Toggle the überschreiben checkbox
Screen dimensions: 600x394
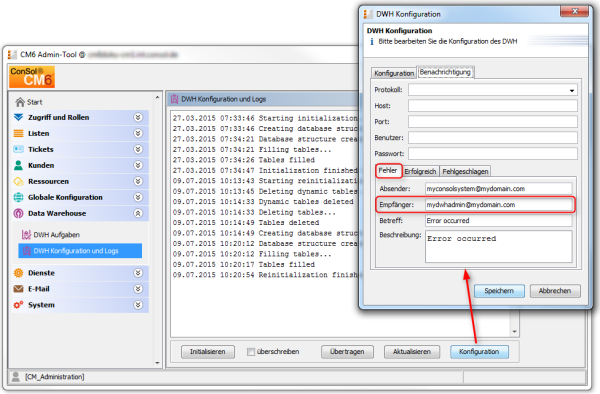coord(251,352)
